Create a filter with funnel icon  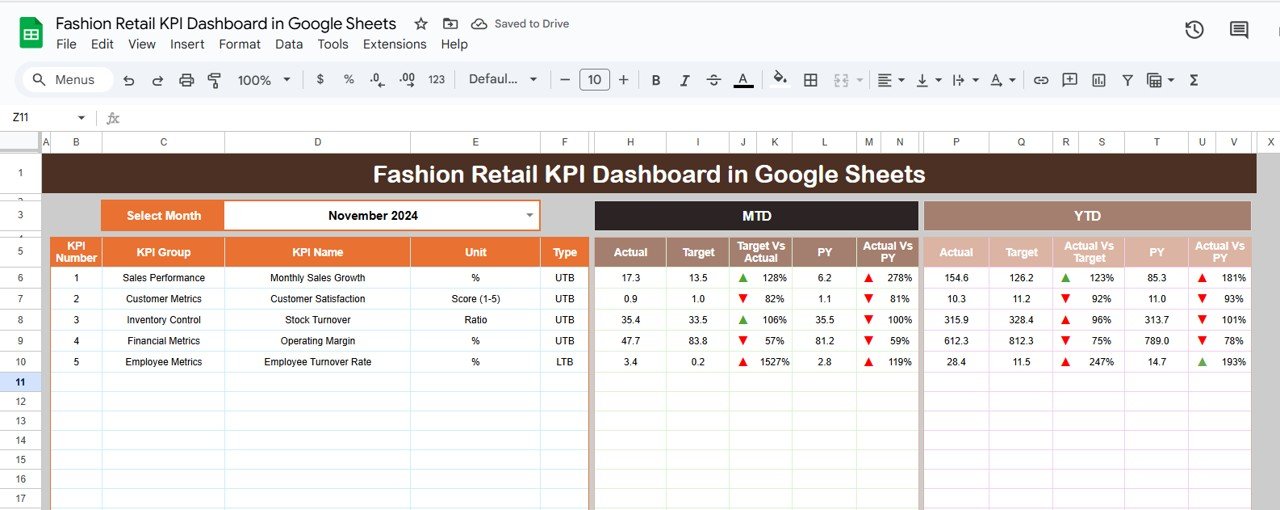pos(1127,80)
